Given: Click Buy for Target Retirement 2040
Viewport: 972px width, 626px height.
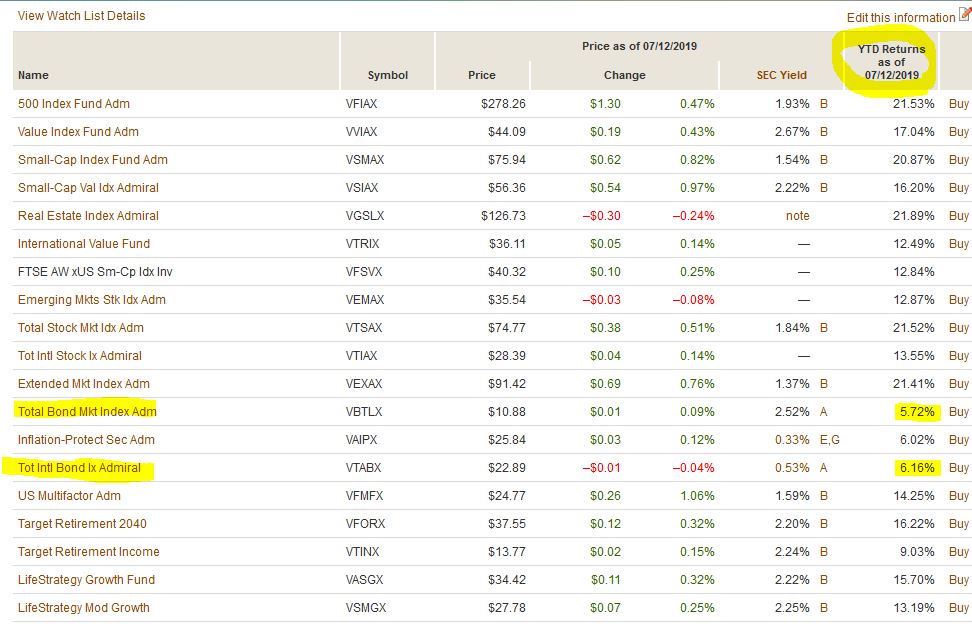Looking at the screenshot, I should 958,524.
